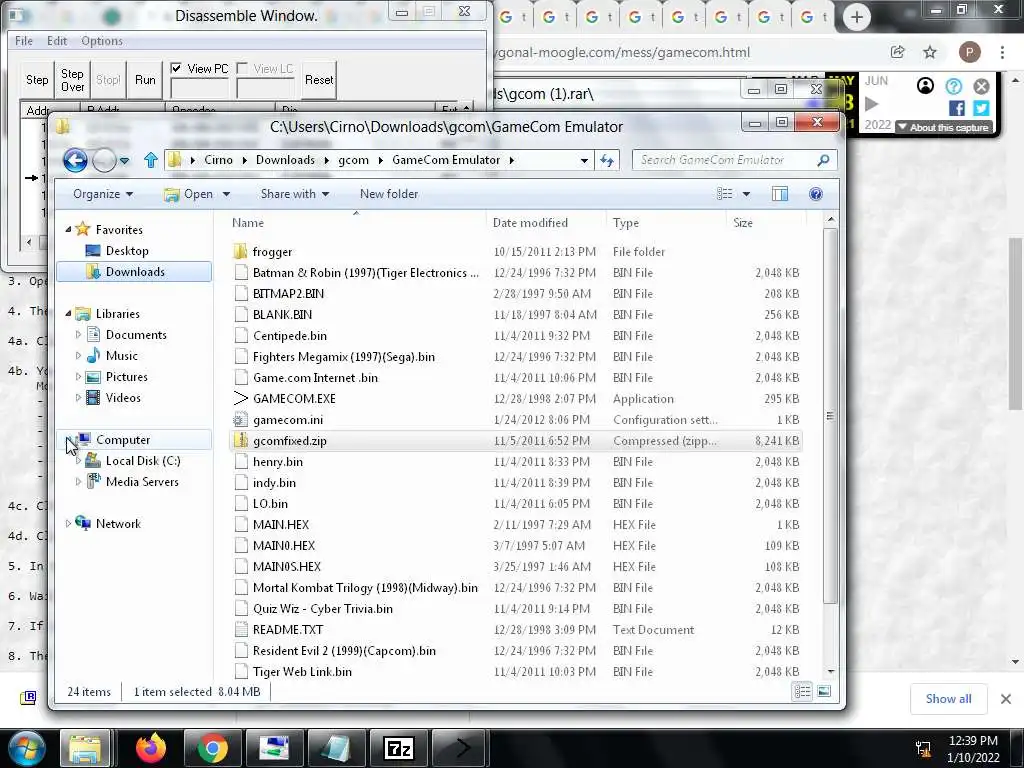The image size is (1024, 768).
Task: Toggle the preview pane icon
Action: tap(780, 194)
